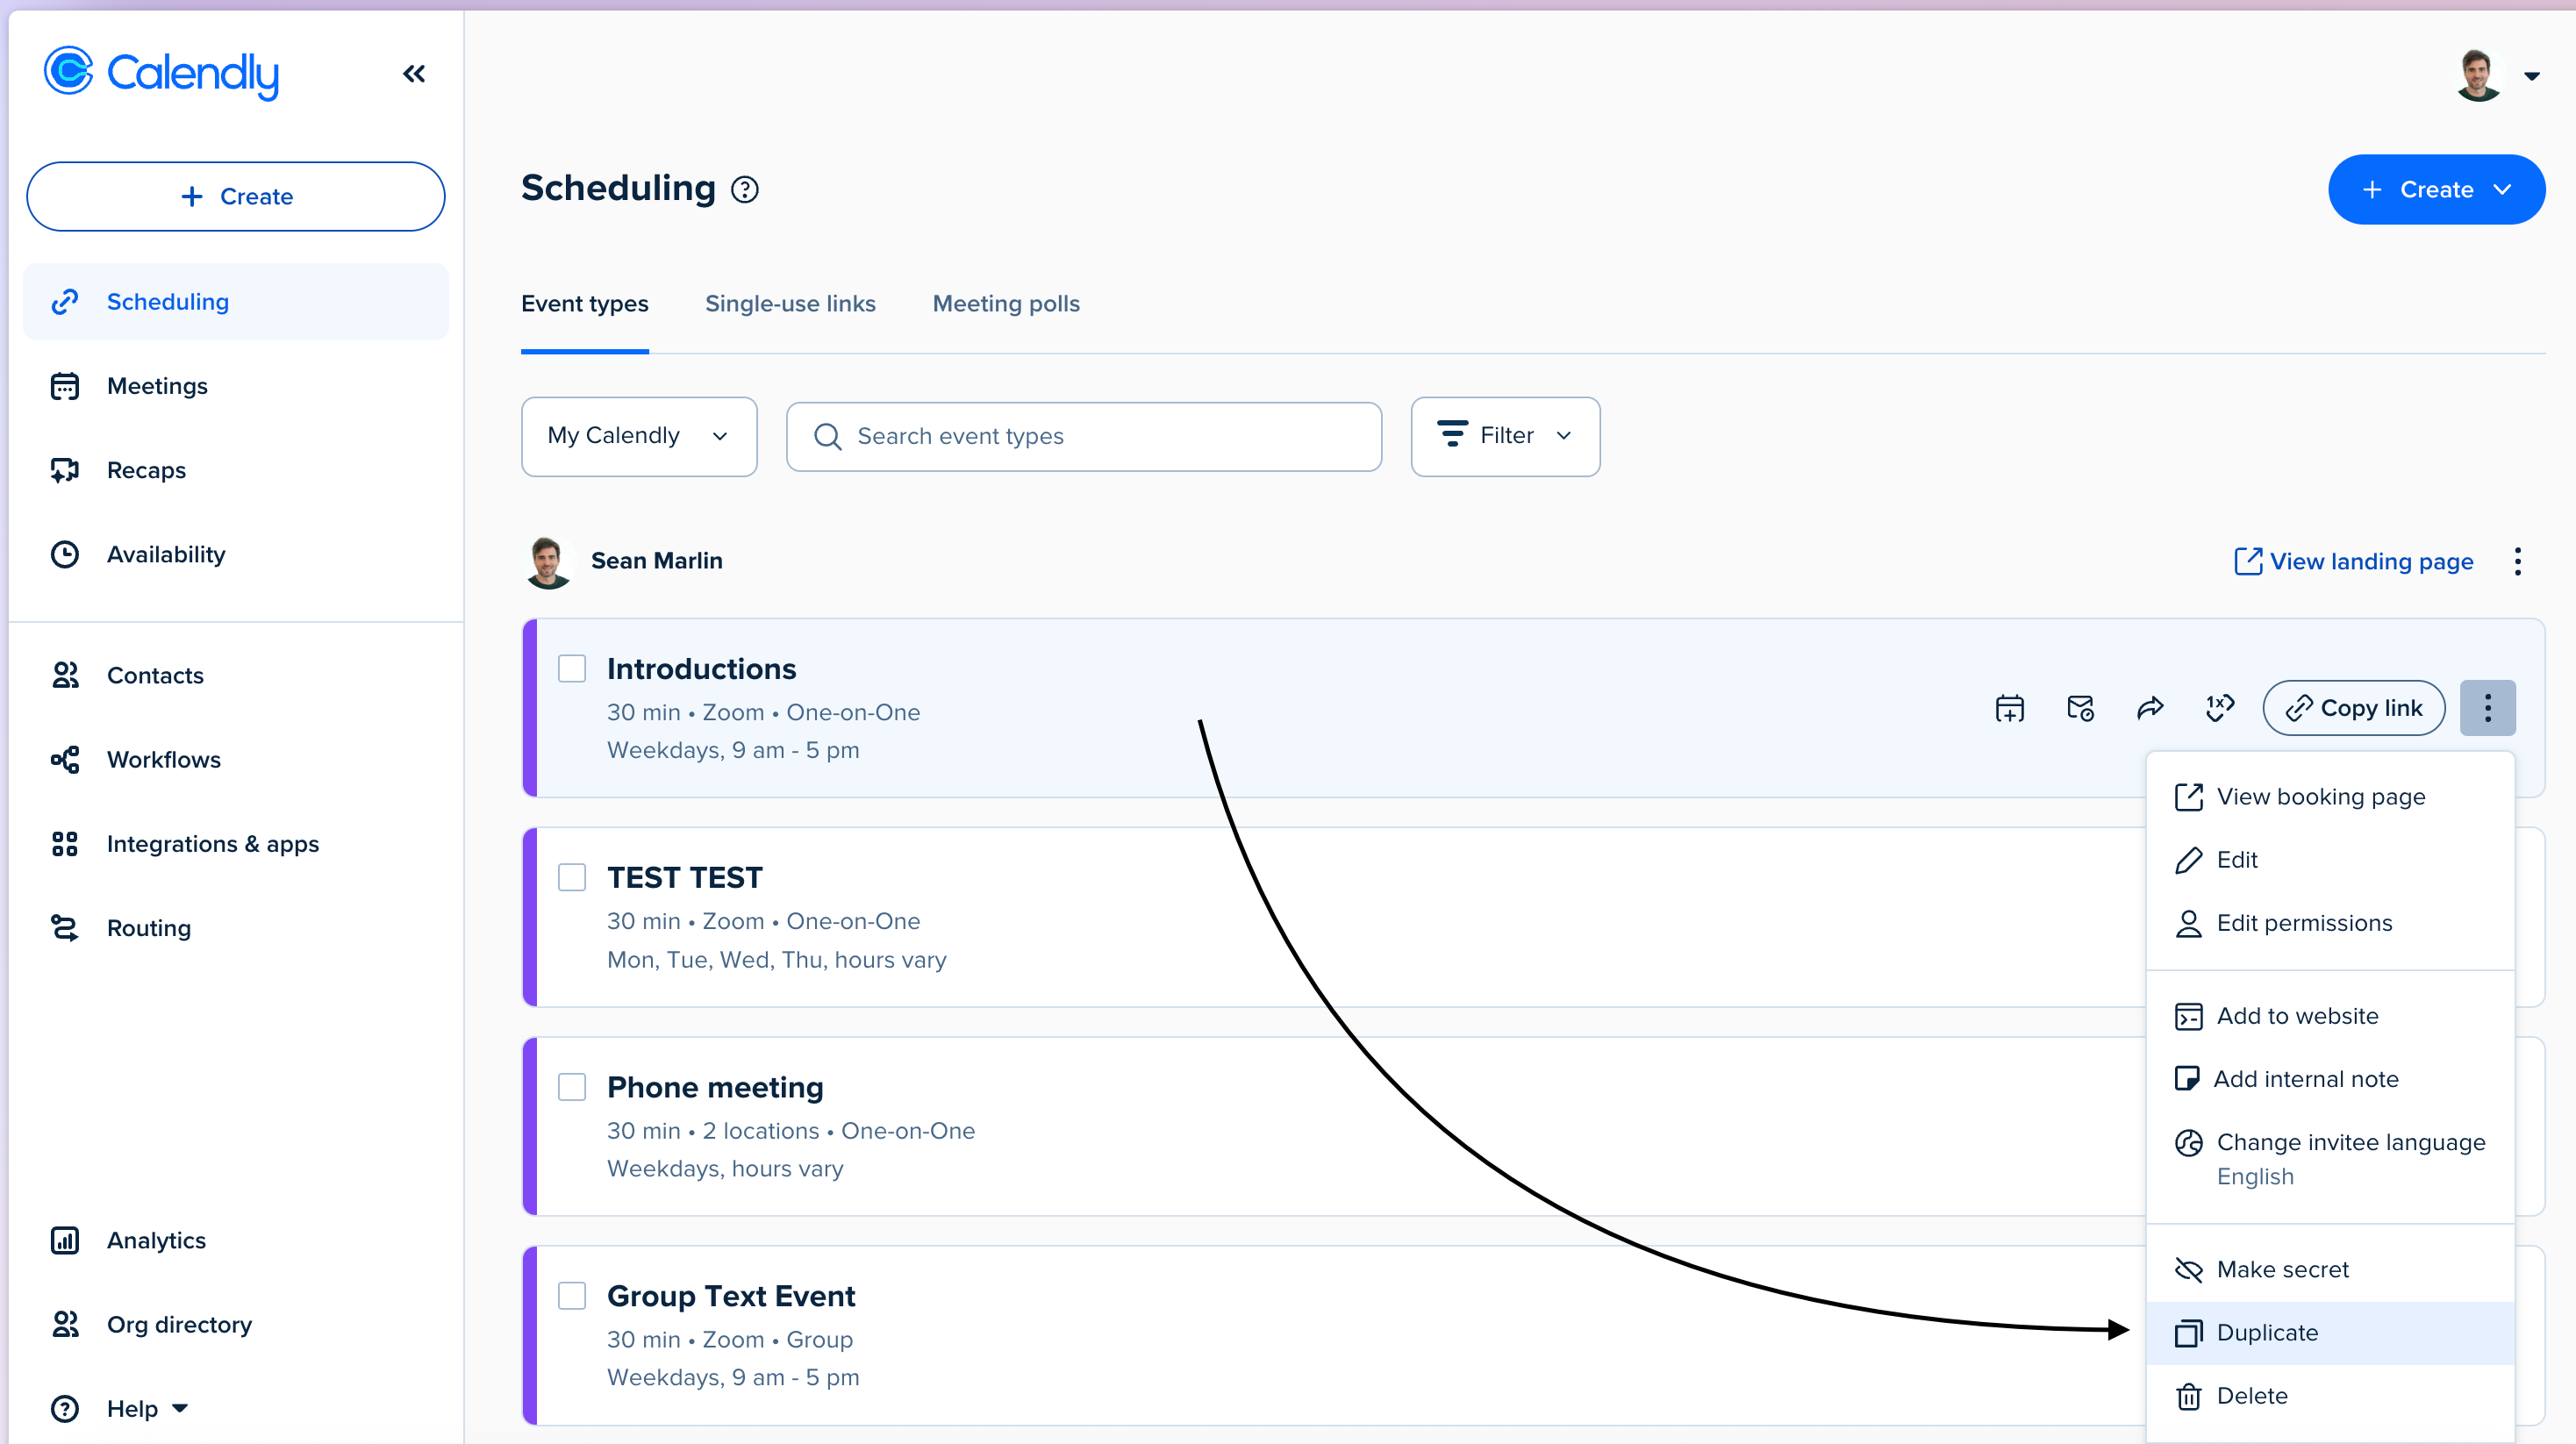This screenshot has height=1444, width=2576.
Task: Click '30 min • Zoom • Group' text
Action: tap(730, 1339)
